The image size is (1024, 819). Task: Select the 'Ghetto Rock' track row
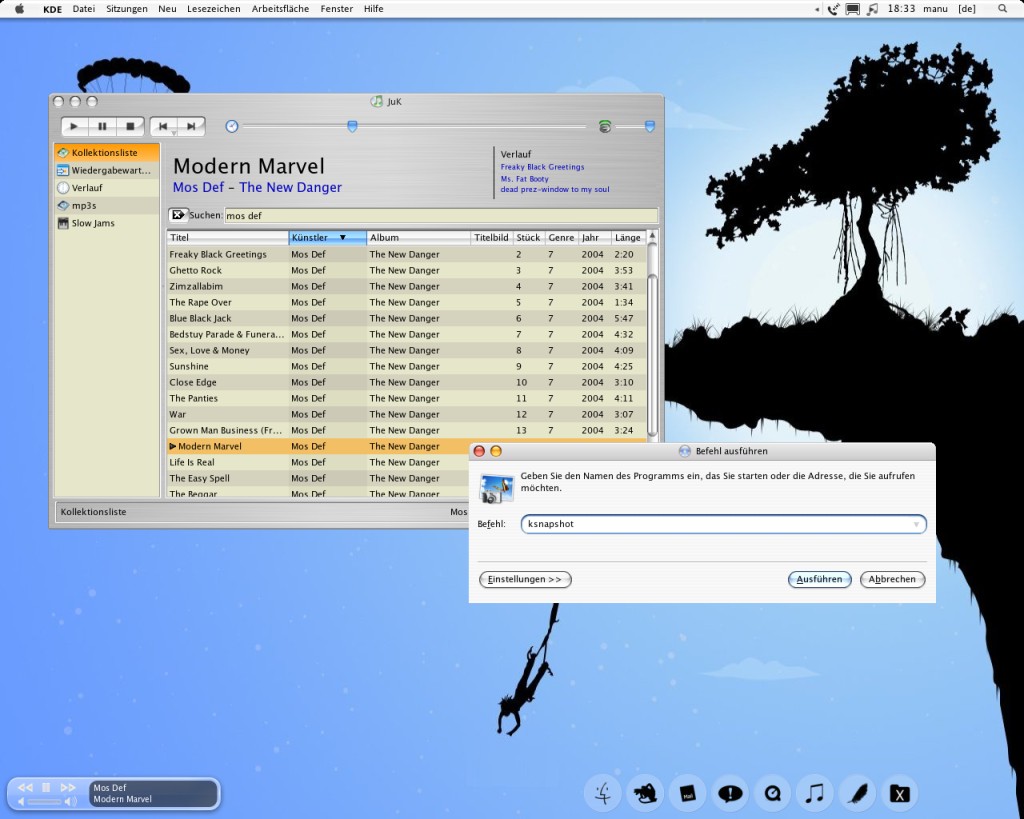(406, 270)
